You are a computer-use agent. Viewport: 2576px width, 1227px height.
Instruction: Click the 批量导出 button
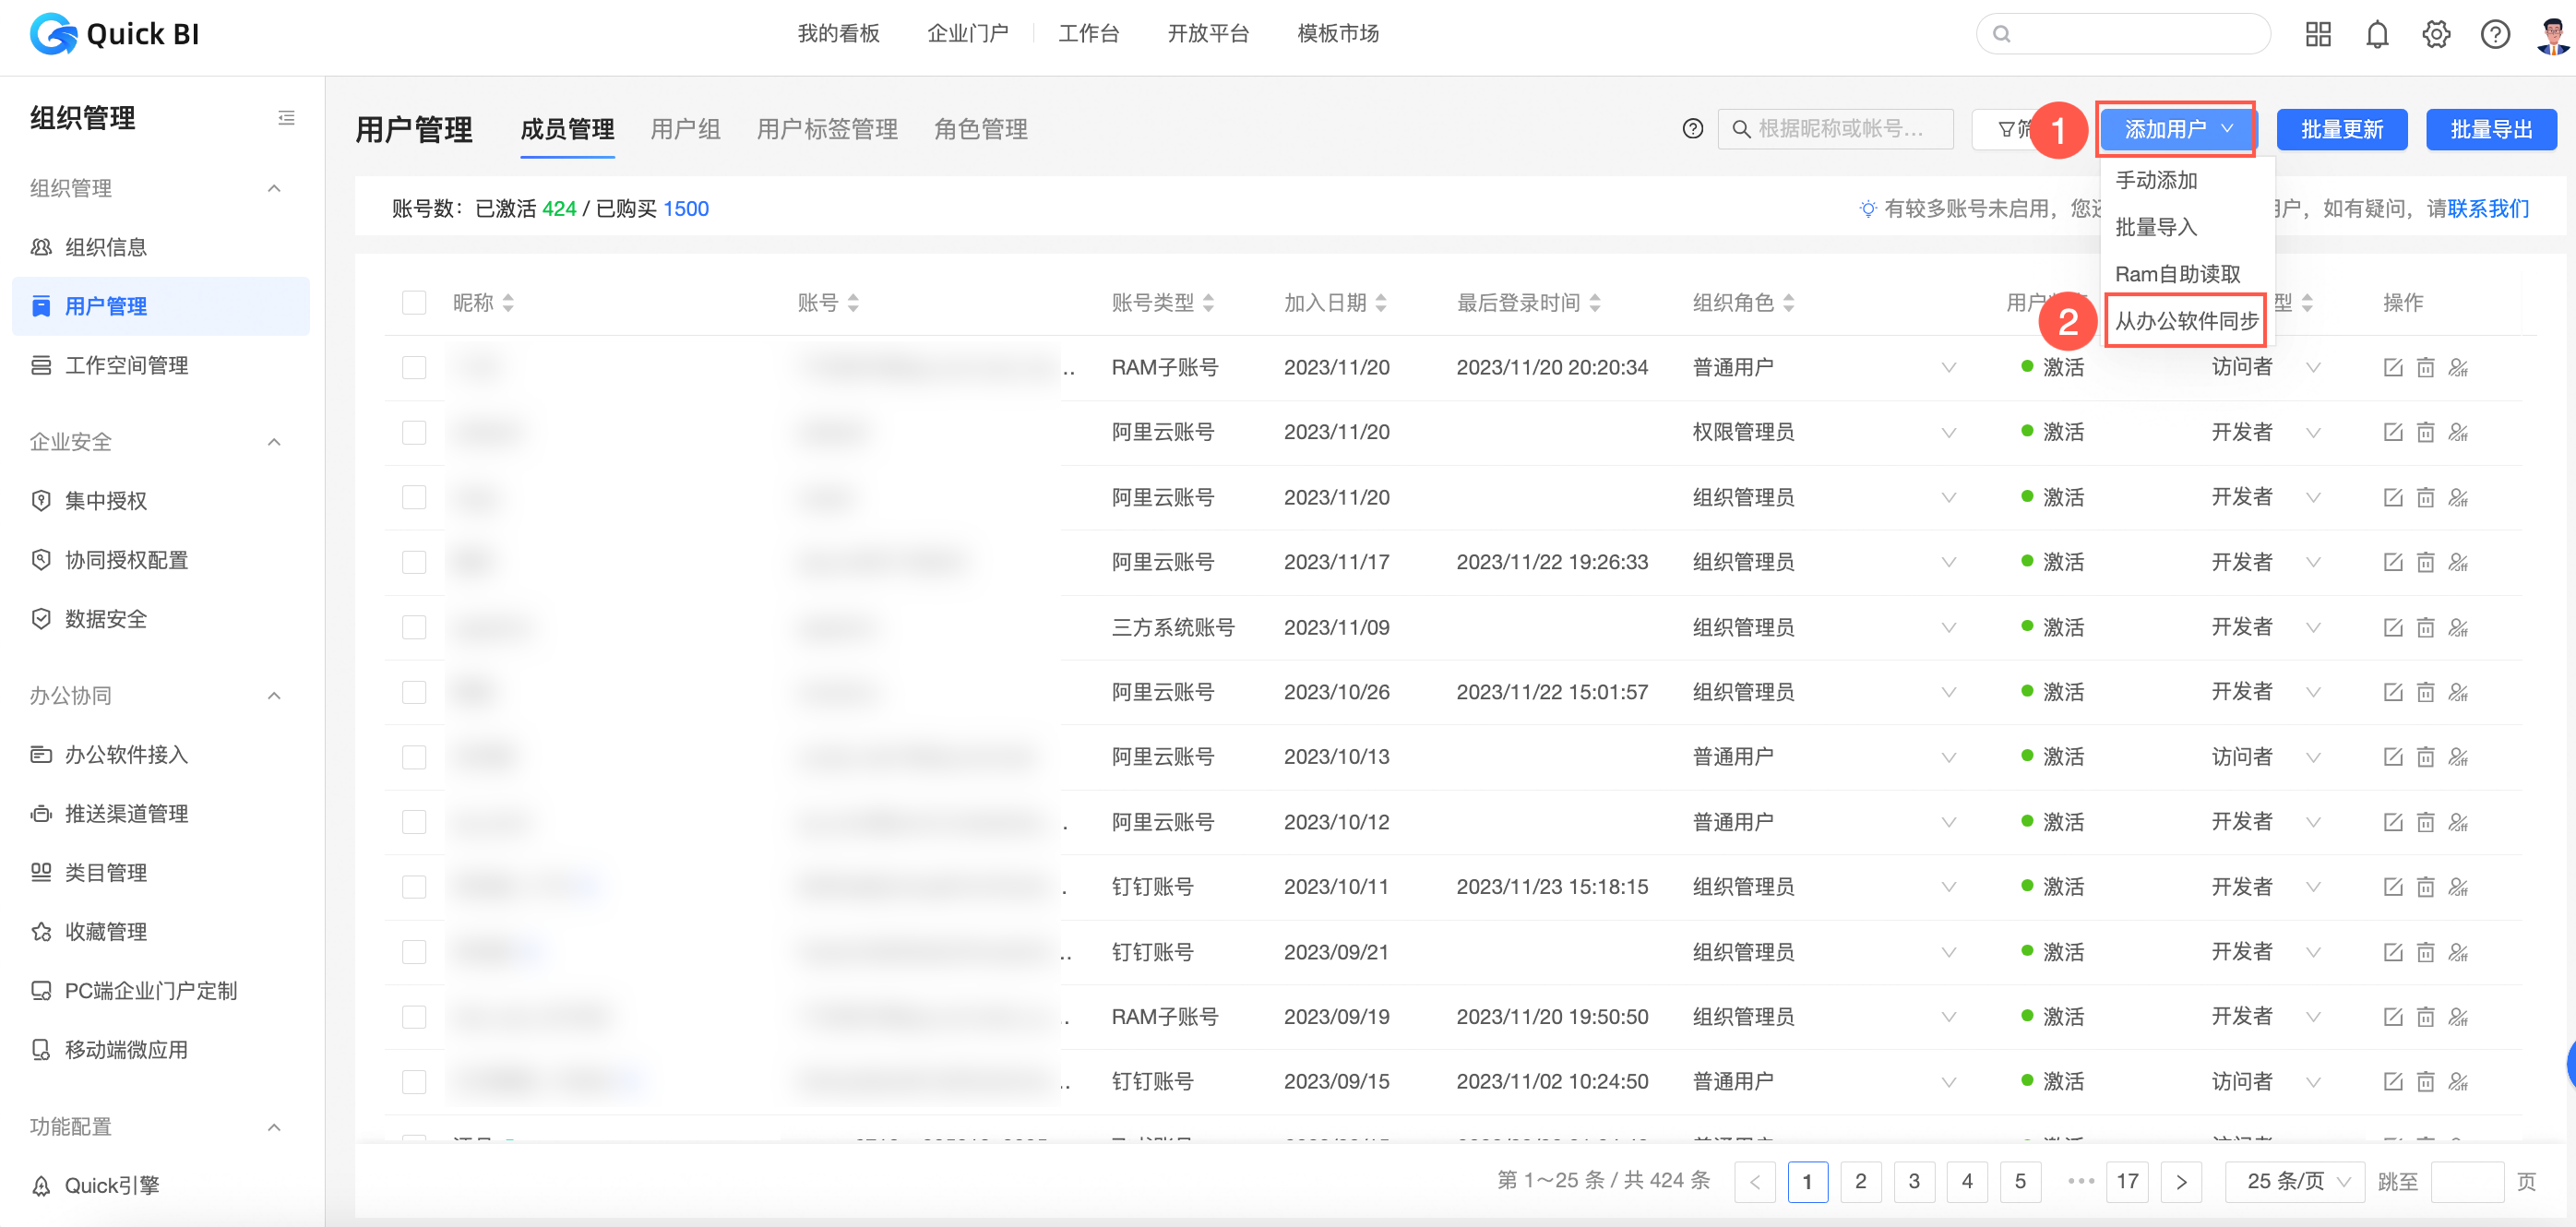pyautogui.click(x=2490, y=129)
